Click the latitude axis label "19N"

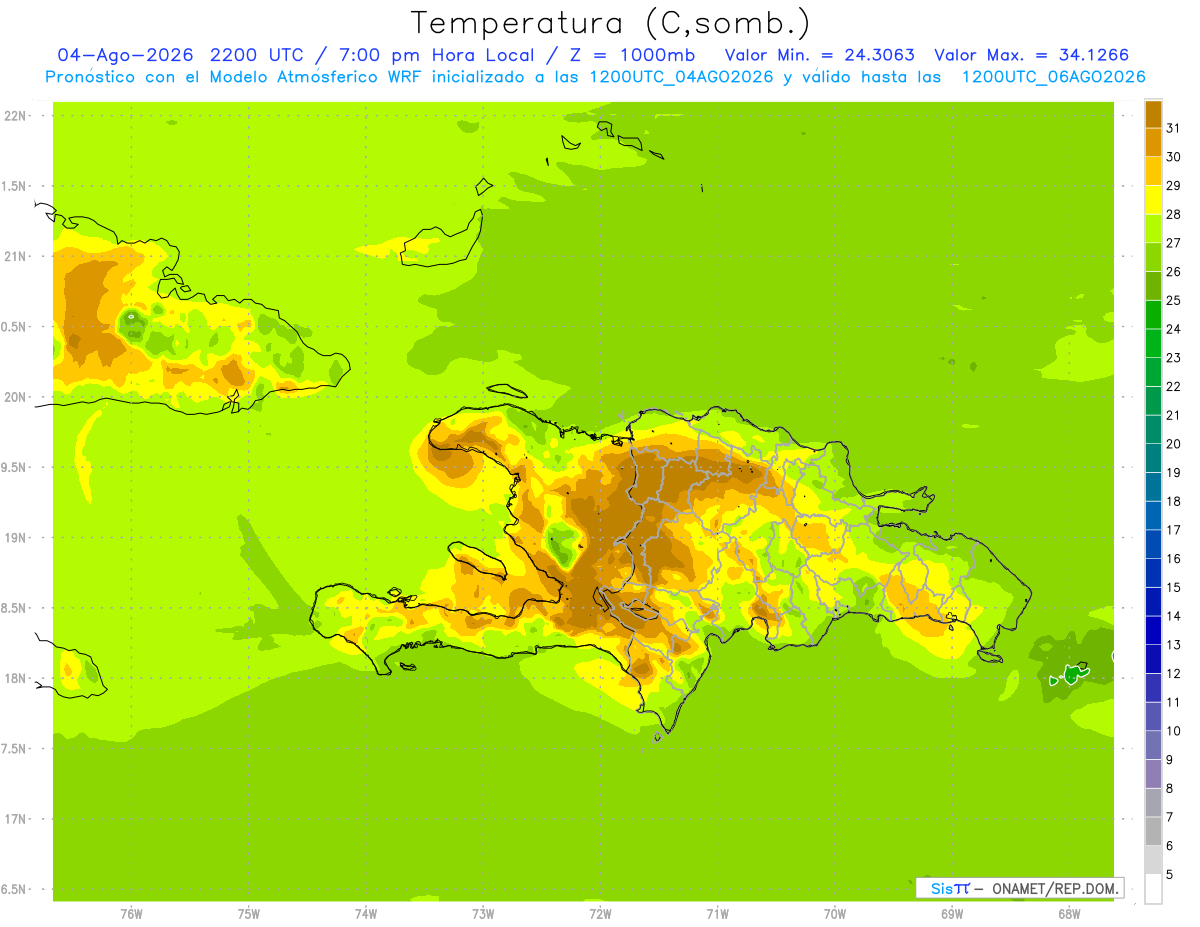15,537
